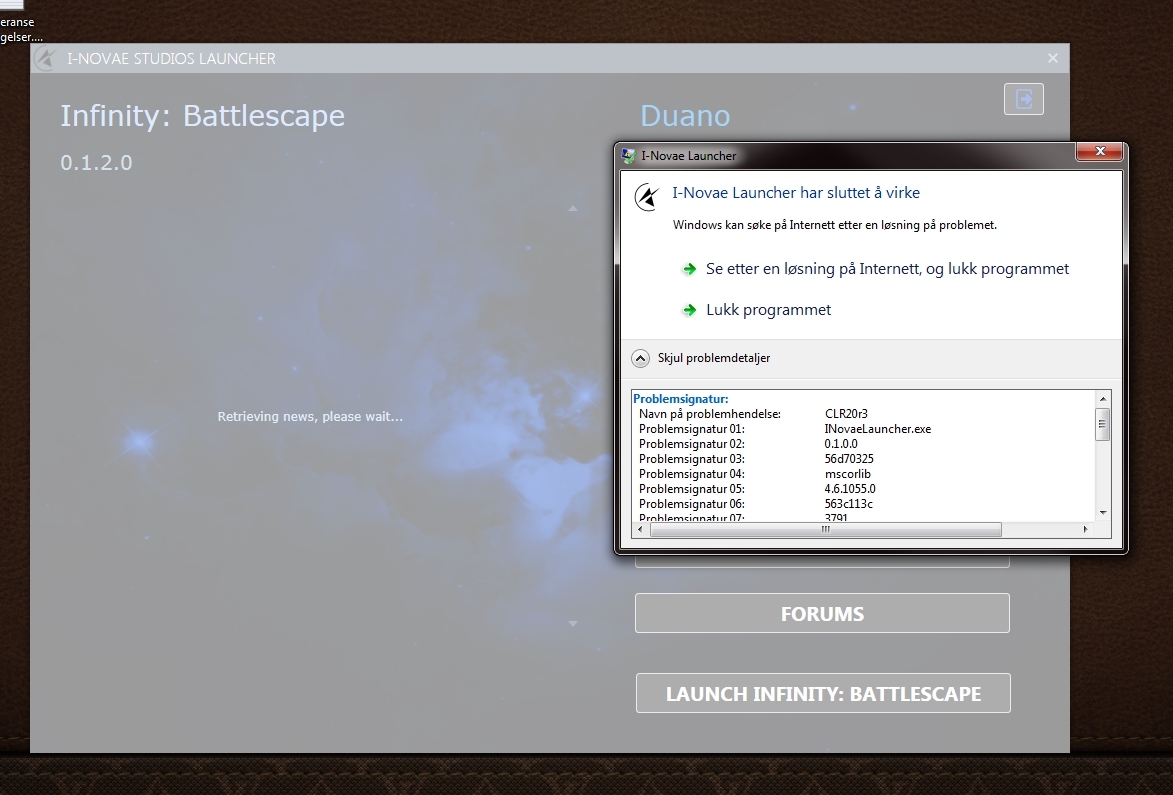This screenshot has height=795, width=1173.
Task: Click the logout icon beside Duano
Action: coord(1023,99)
